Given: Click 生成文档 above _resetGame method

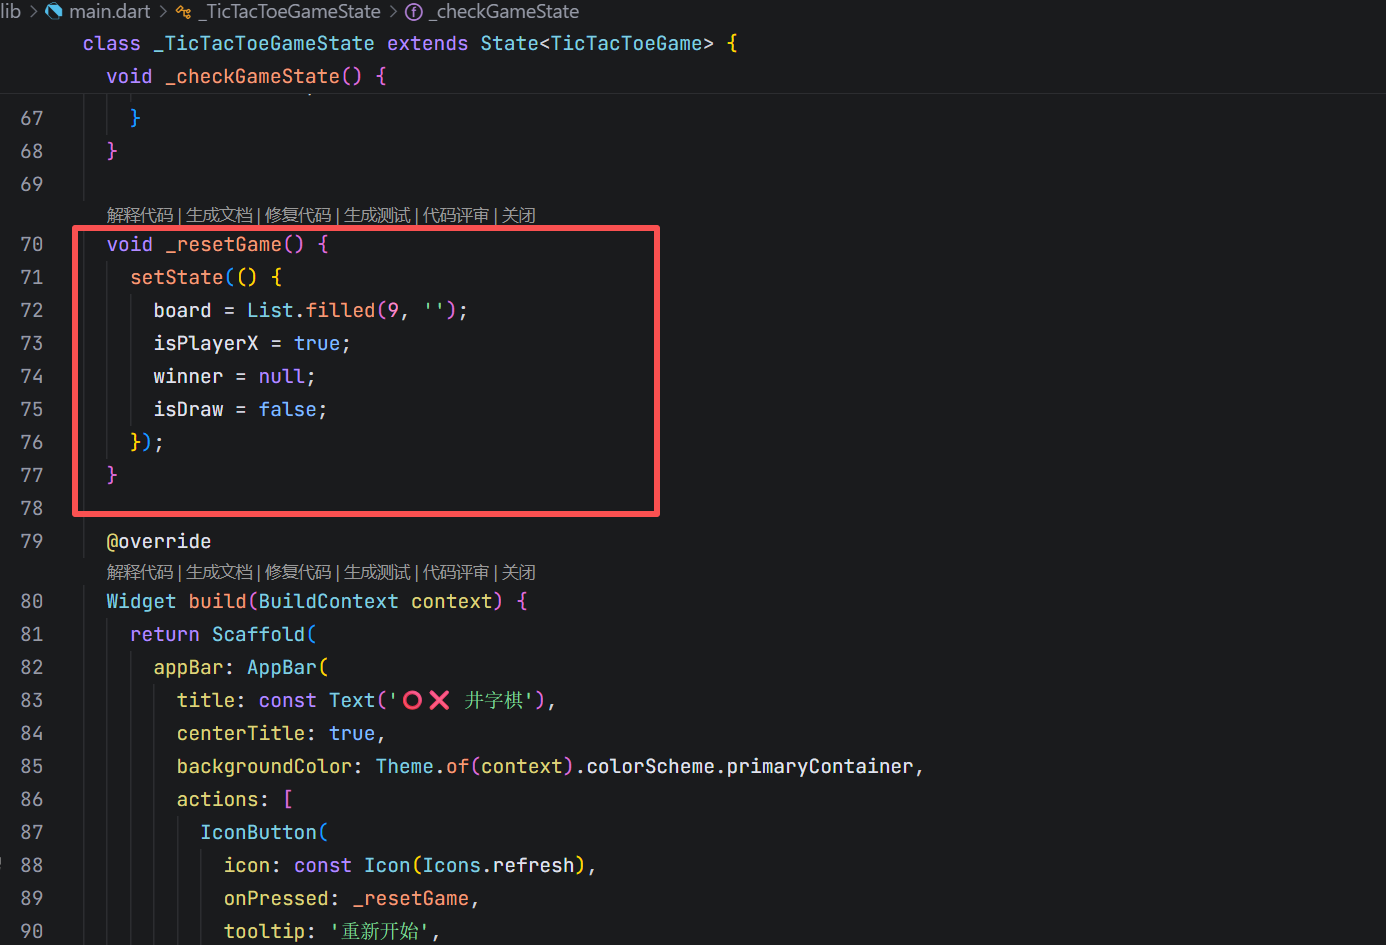Looking at the screenshot, I should click(219, 215).
